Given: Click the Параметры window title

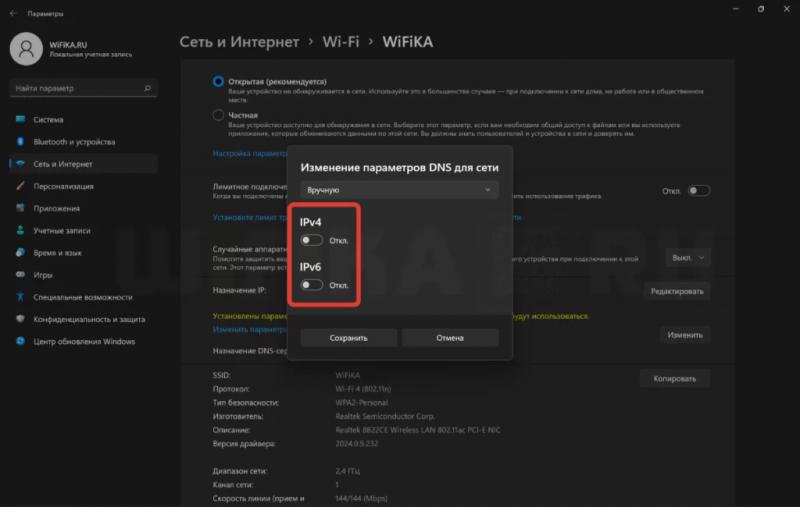Looking at the screenshot, I should click(45, 14).
